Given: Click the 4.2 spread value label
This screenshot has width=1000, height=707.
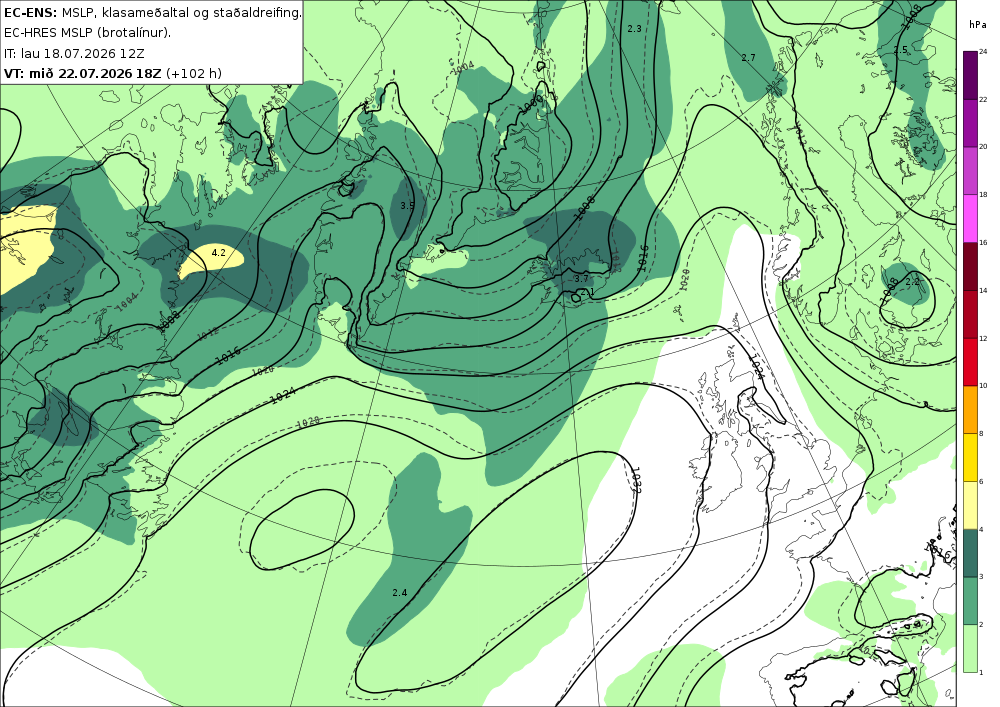Looking at the screenshot, I should pyautogui.click(x=218, y=253).
